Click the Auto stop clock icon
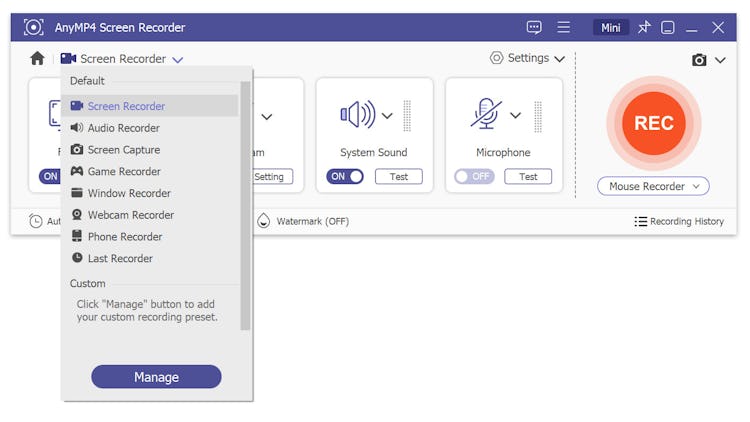Viewport: 750px width, 422px height. (x=35, y=221)
